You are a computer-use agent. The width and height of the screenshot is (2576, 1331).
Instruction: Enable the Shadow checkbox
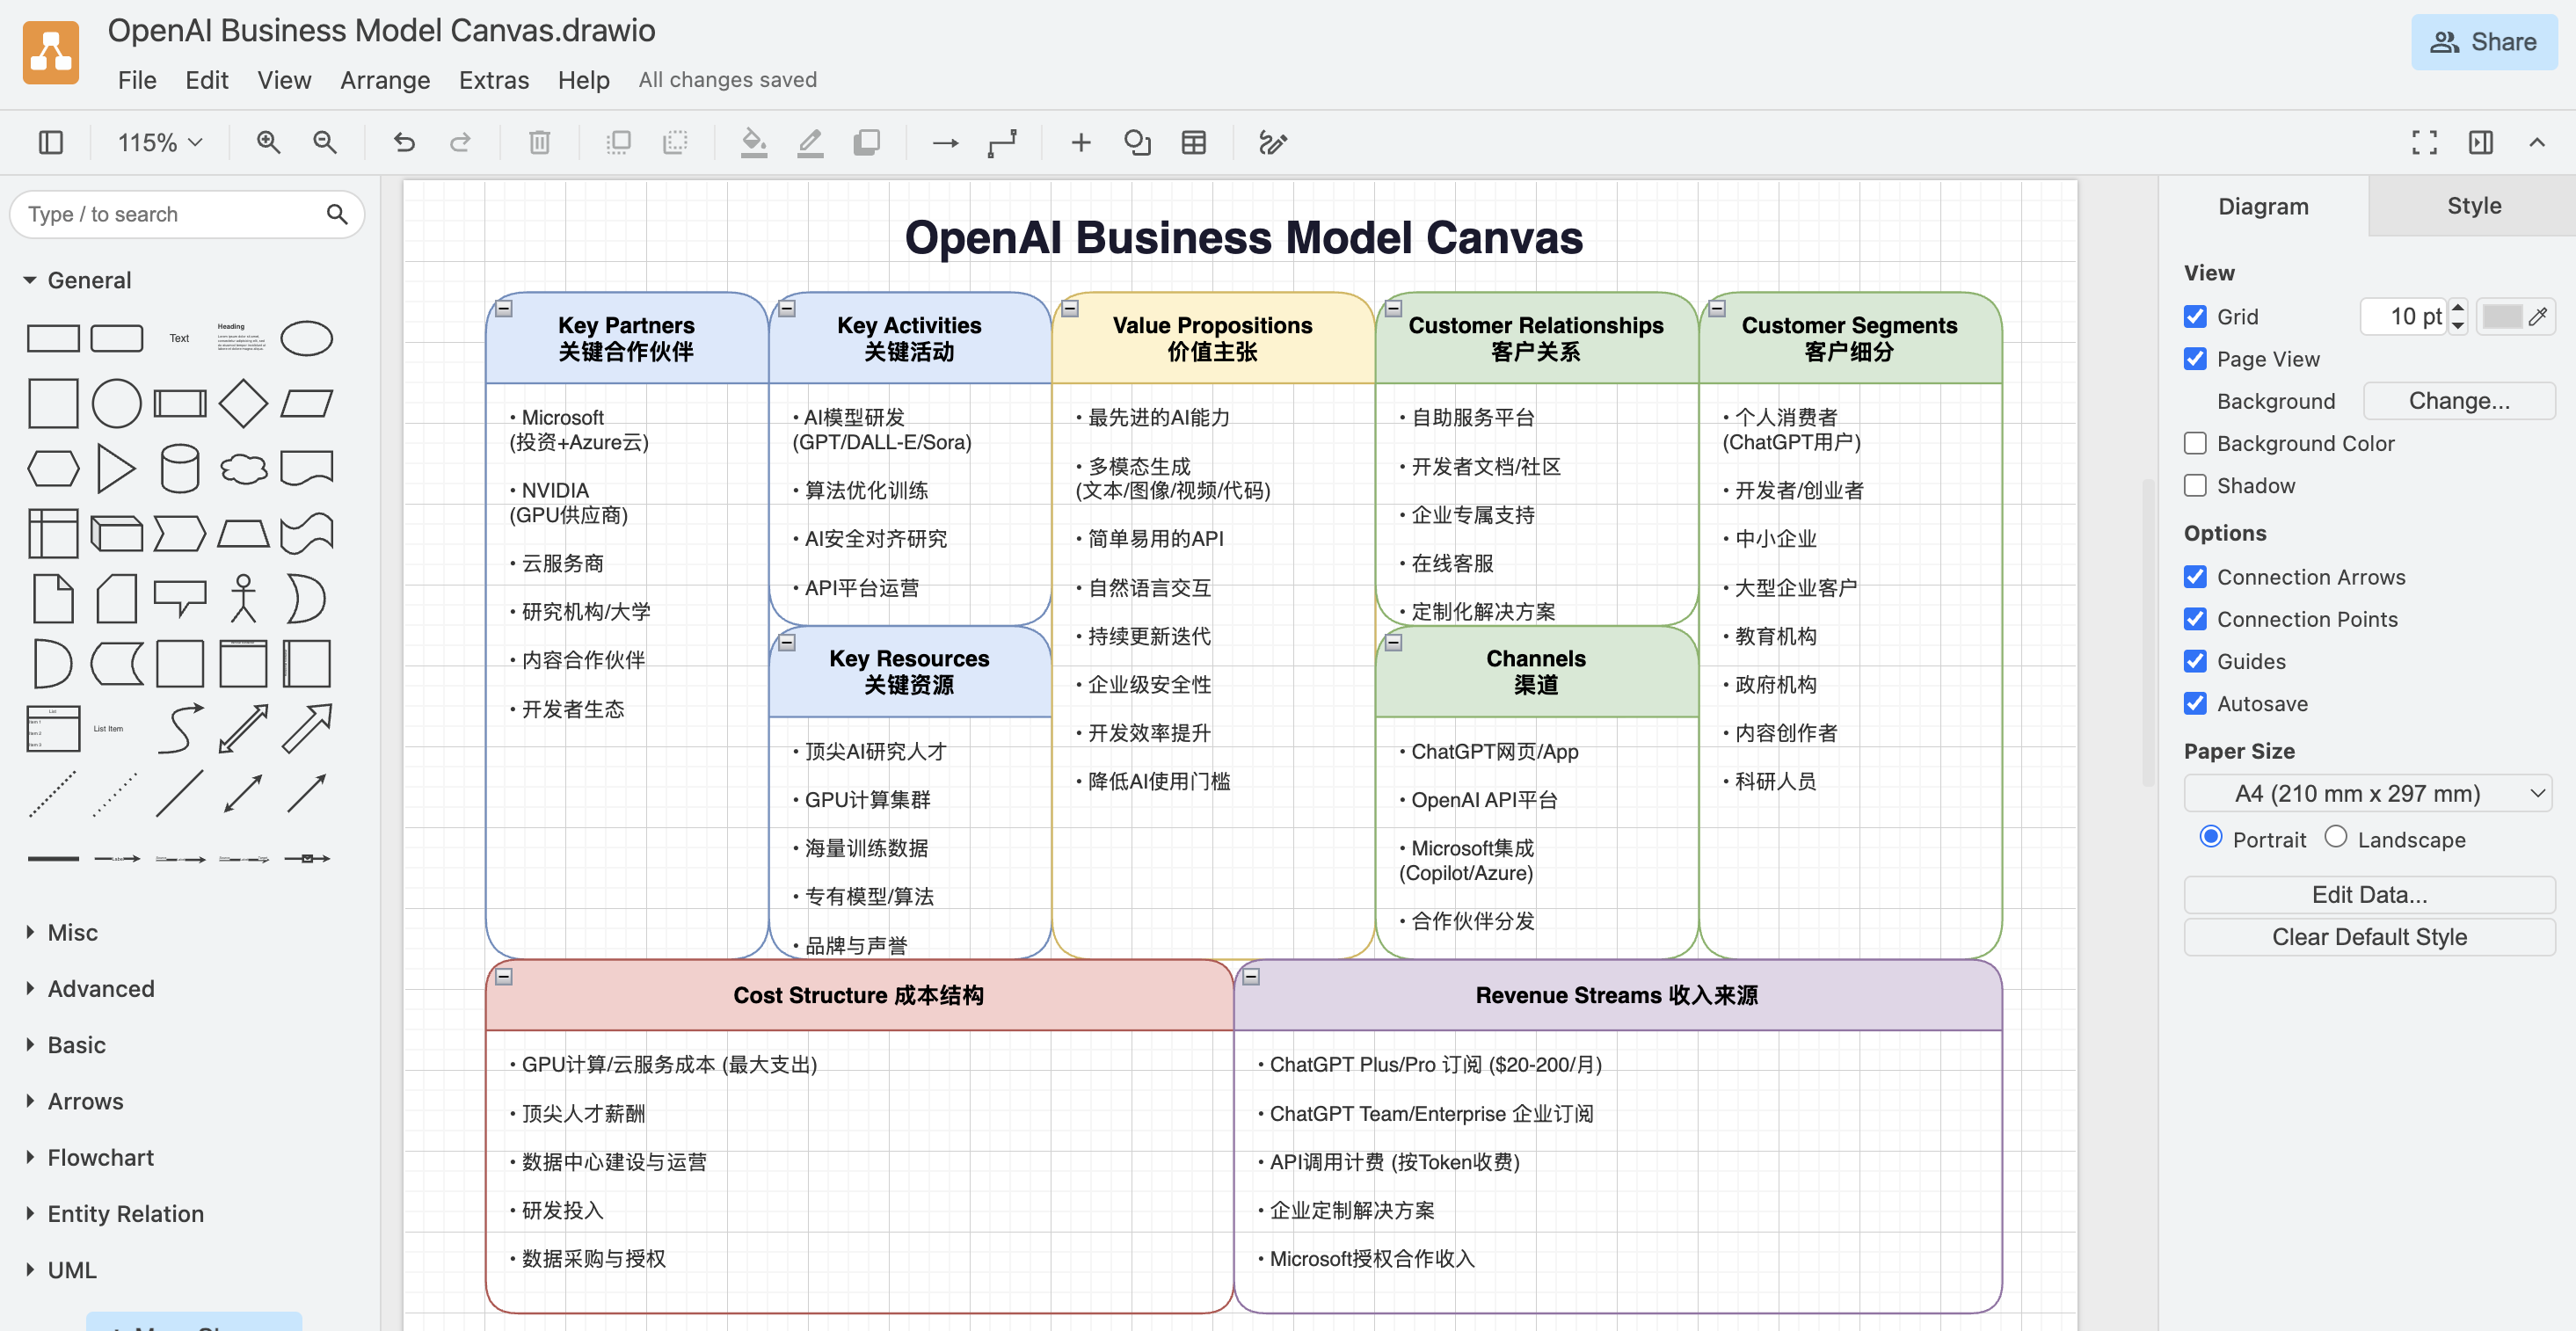click(2195, 486)
